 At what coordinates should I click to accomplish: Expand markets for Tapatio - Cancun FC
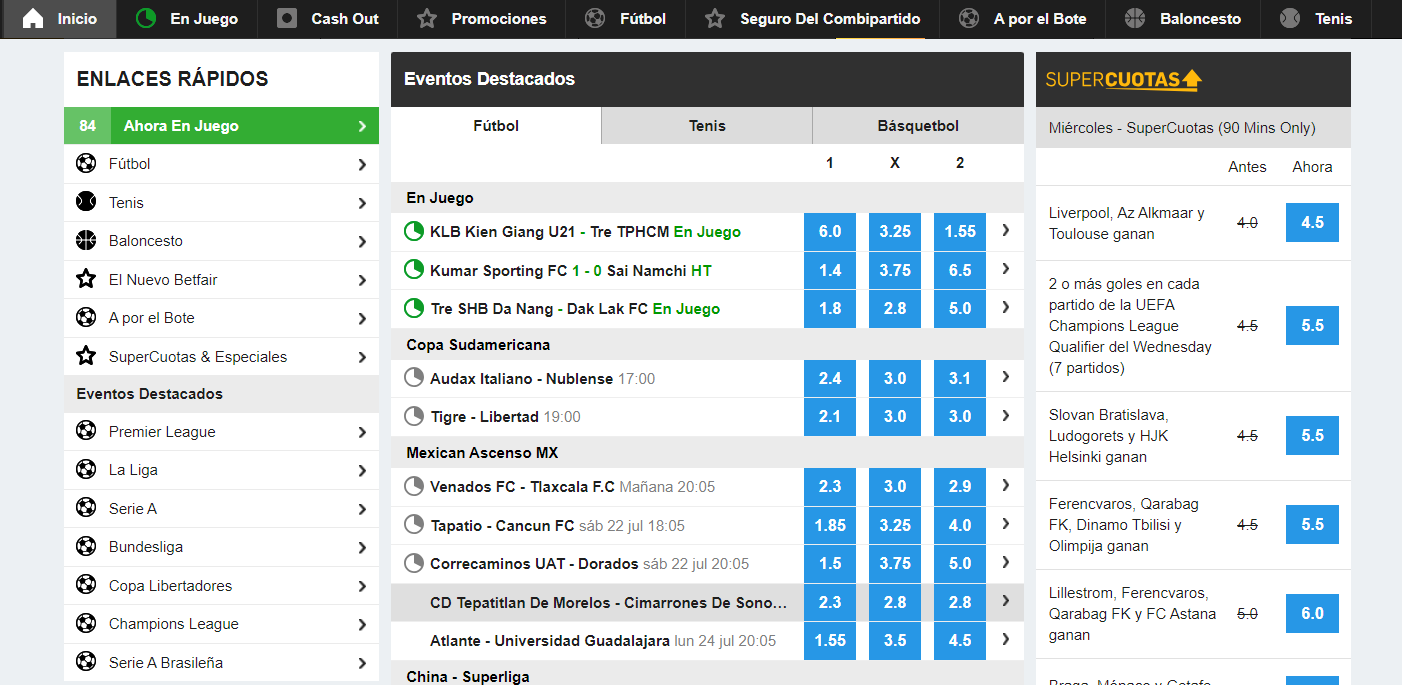[x=1005, y=524]
